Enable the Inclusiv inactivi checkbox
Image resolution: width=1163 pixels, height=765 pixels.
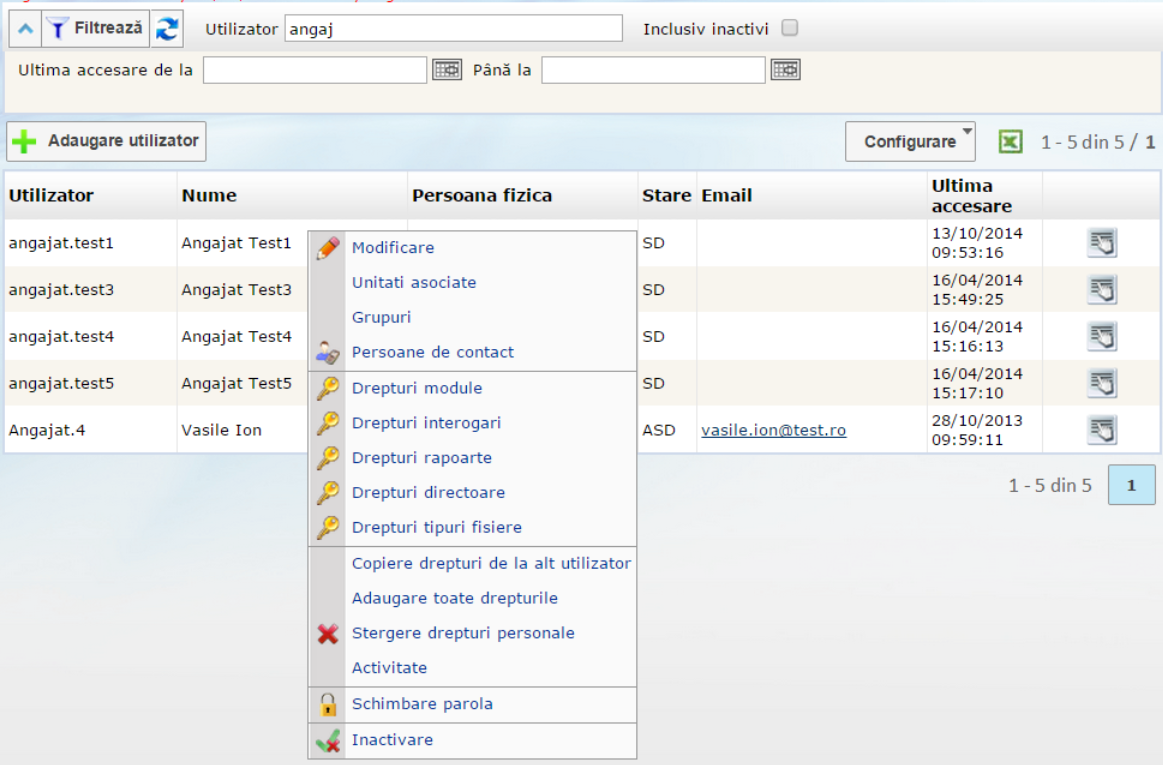(790, 28)
